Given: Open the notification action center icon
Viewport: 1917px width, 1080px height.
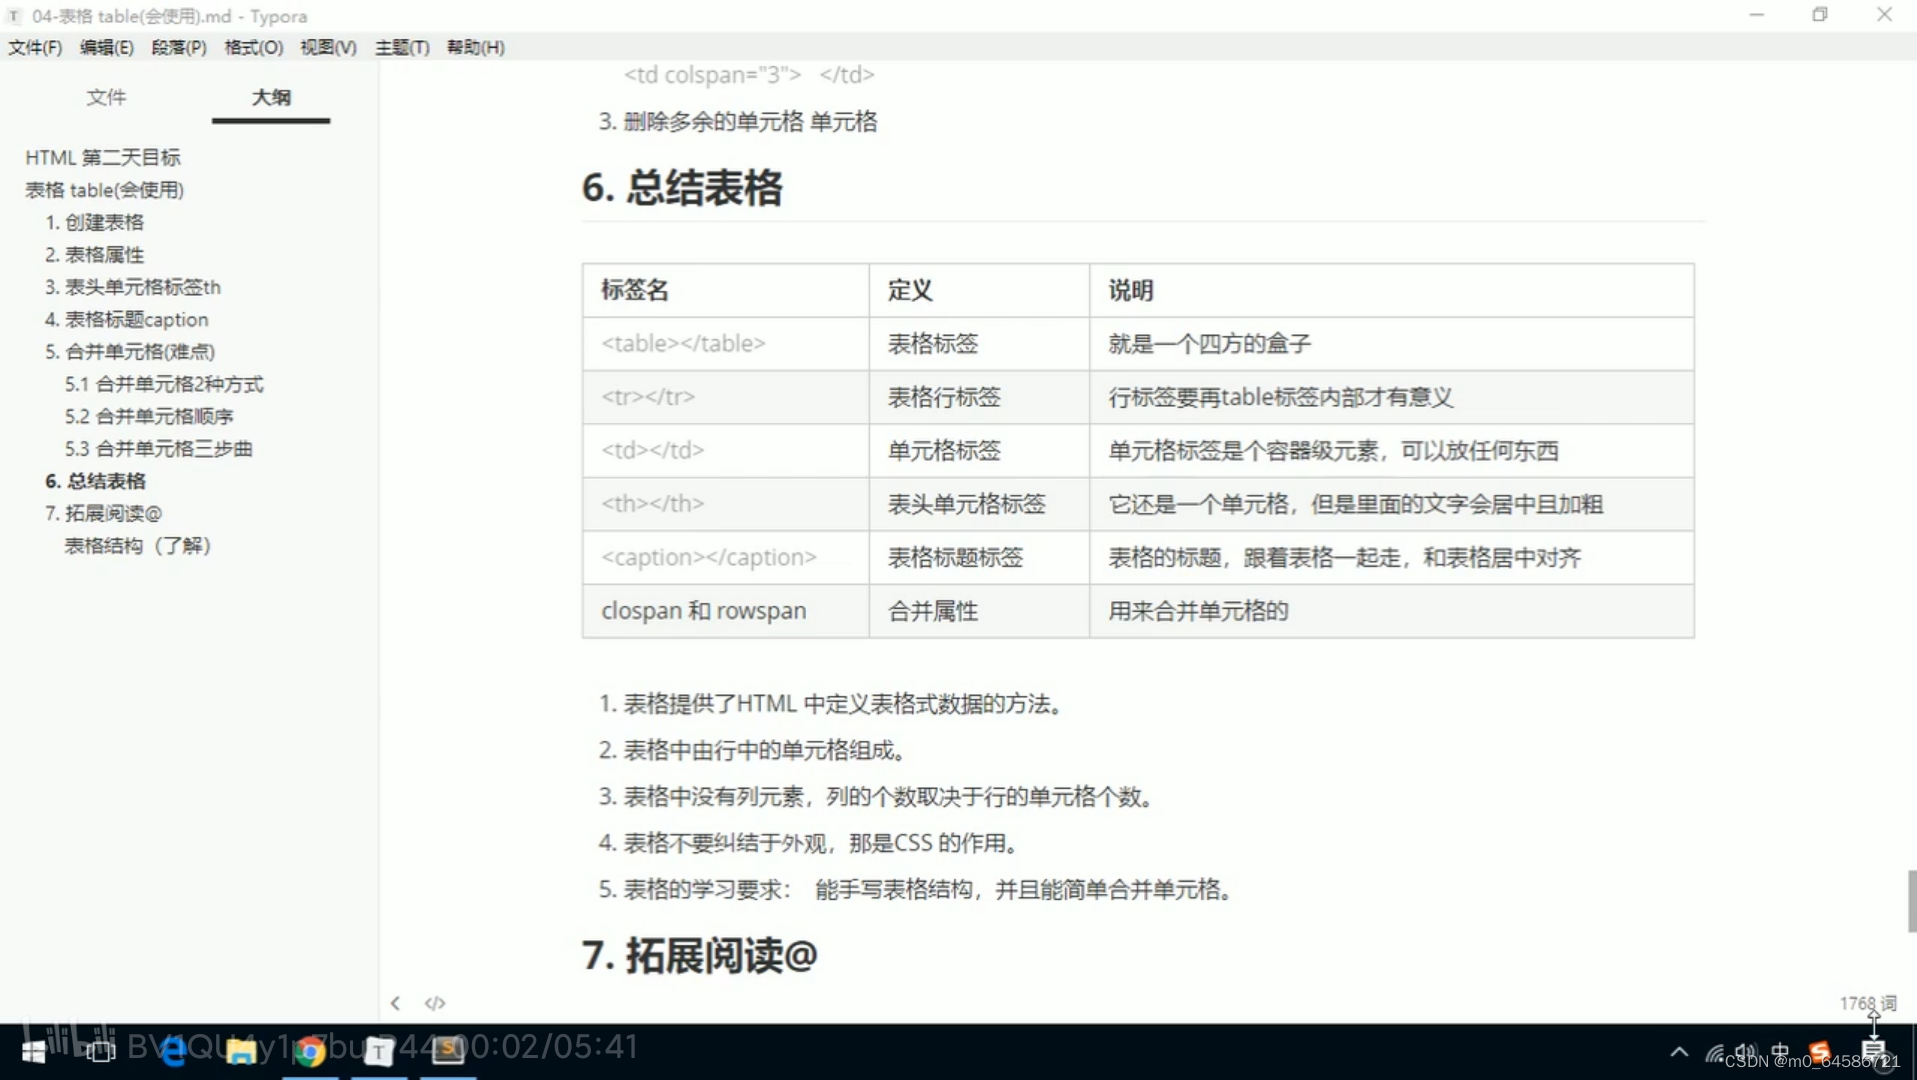Looking at the screenshot, I should 1874,1053.
